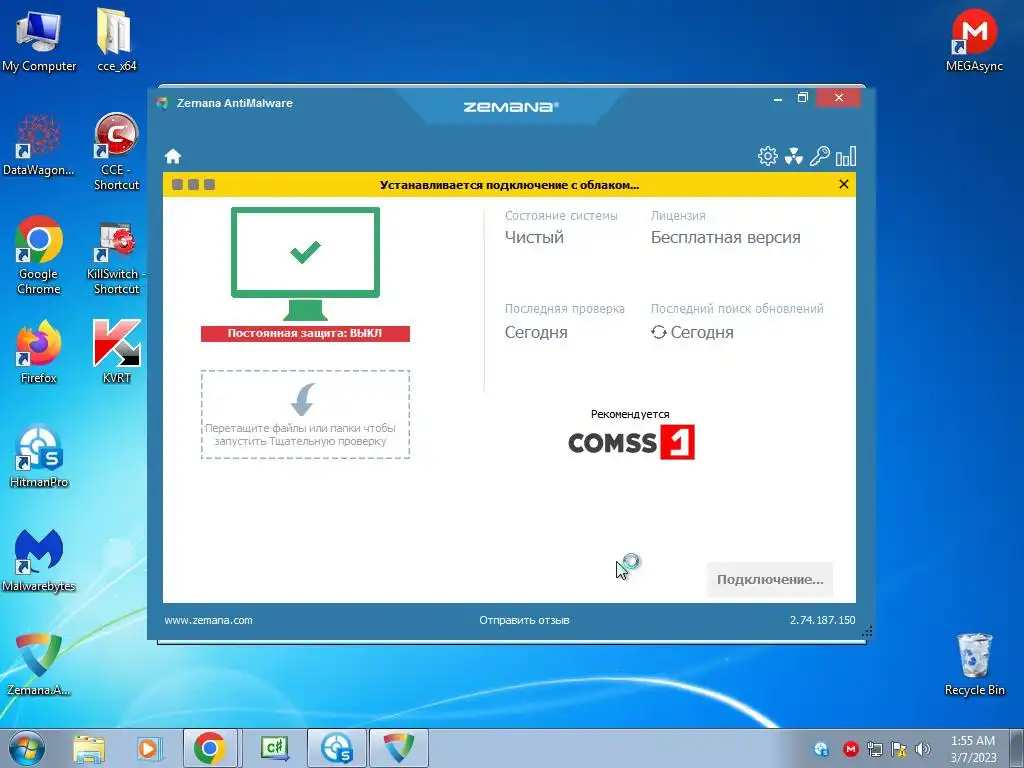
Task: Select Firefox desktop shortcut
Action: point(39,352)
